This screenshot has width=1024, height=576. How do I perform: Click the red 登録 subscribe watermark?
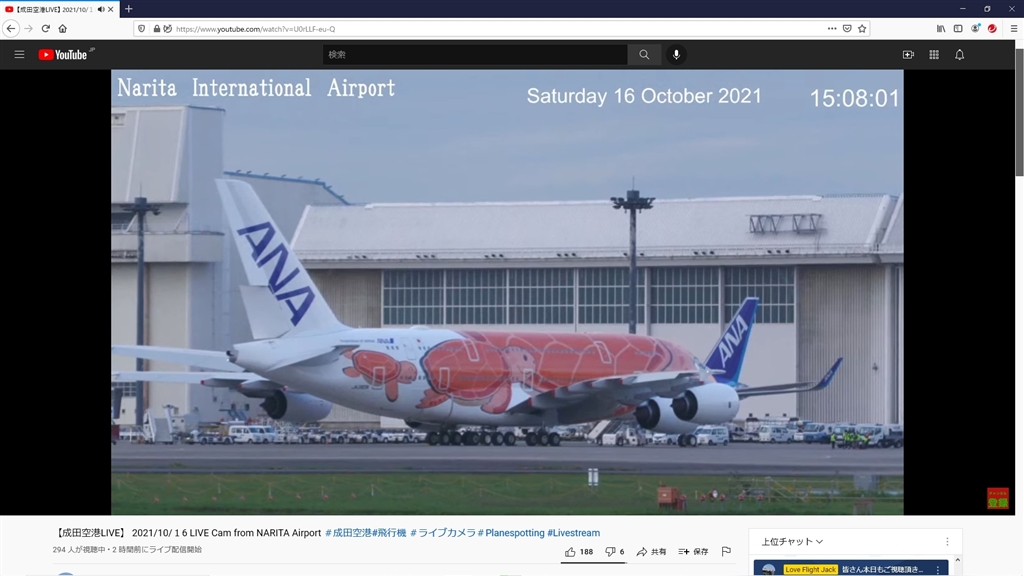click(997, 498)
